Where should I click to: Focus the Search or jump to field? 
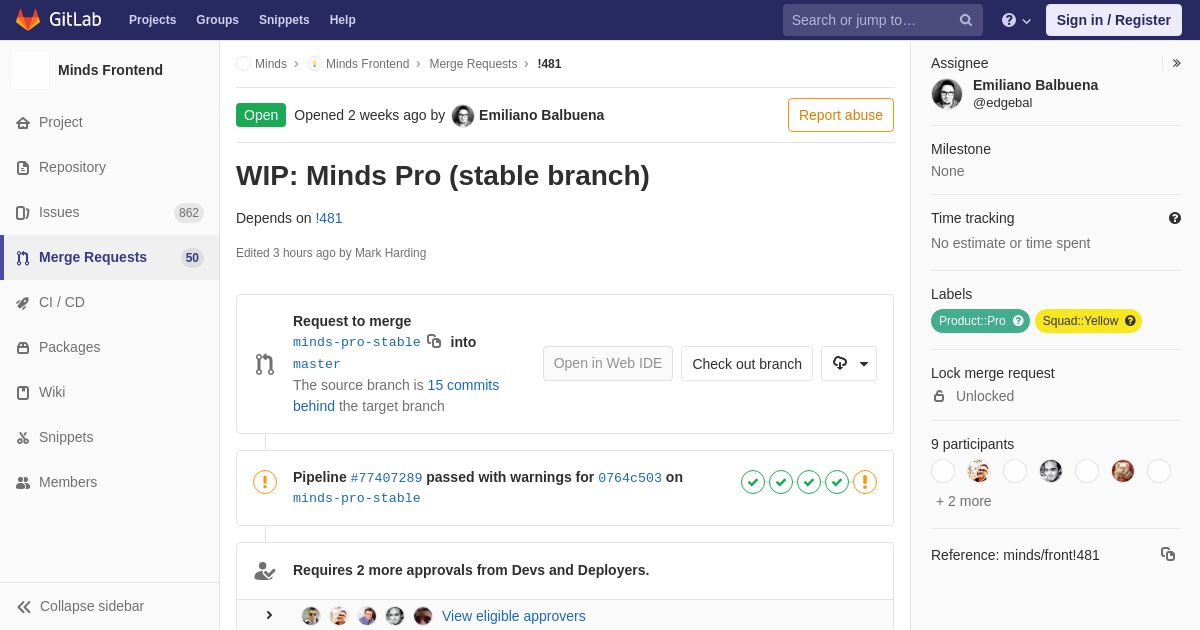(883, 20)
